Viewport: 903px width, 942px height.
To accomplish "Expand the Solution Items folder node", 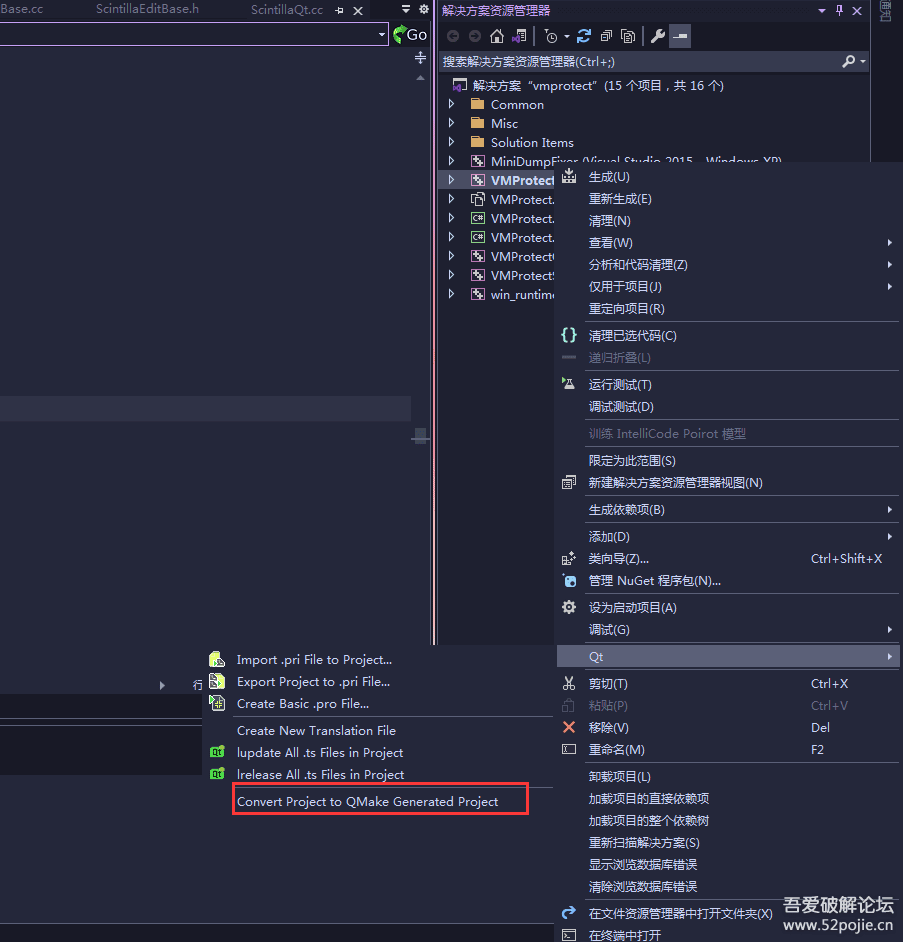I will [x=451, y=142].
